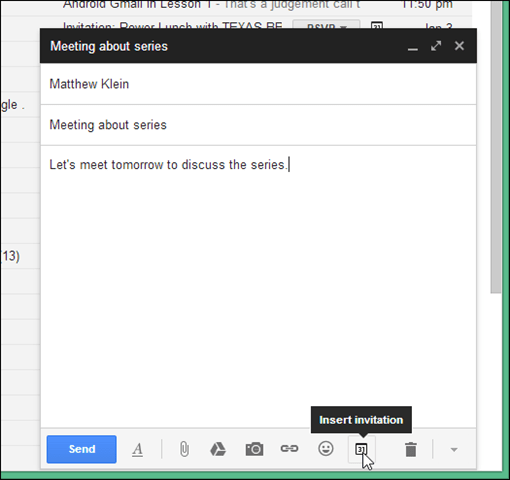The image size is (510, 480).
Task: Insert files using Google Drive icon
Action: pyautogui.click(x=218, y=449)
